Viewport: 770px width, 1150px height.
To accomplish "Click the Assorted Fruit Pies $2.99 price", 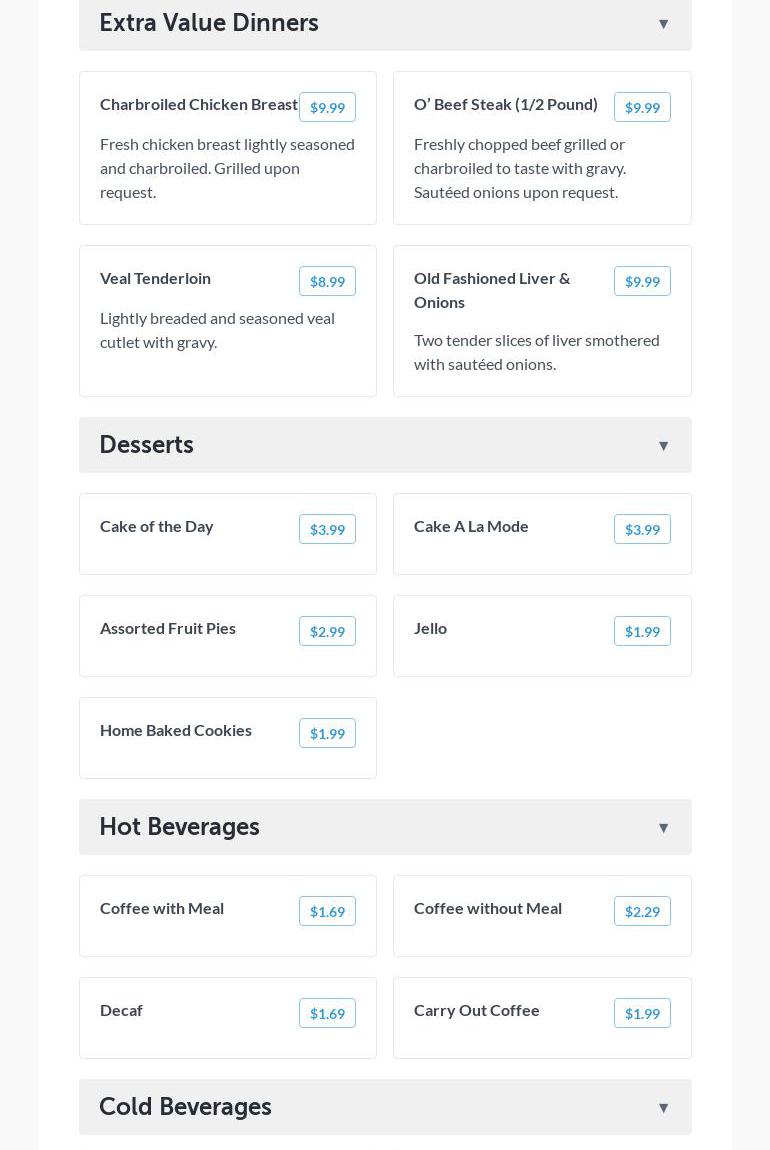I will point(327,632).
